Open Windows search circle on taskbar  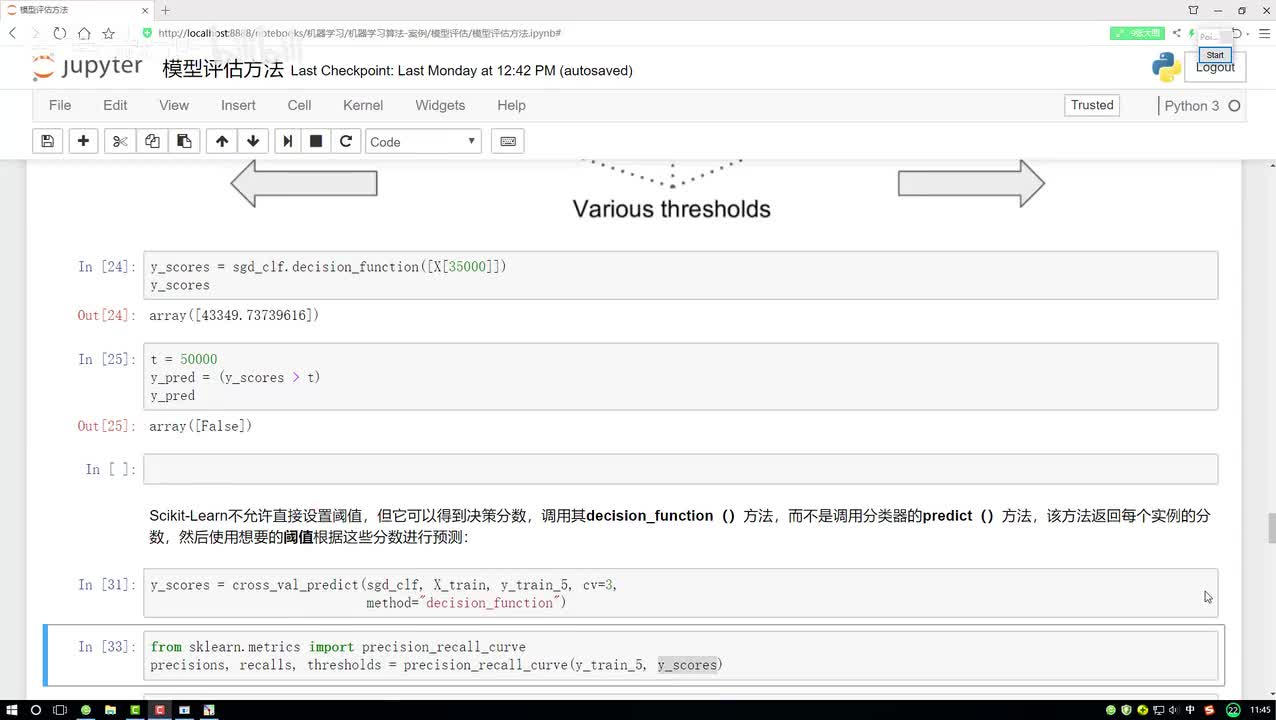tap(36, 710)
